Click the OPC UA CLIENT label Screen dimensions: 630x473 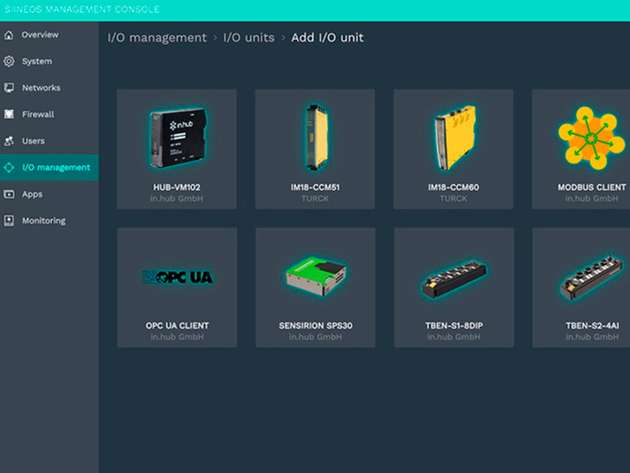[x=177, y=326]
